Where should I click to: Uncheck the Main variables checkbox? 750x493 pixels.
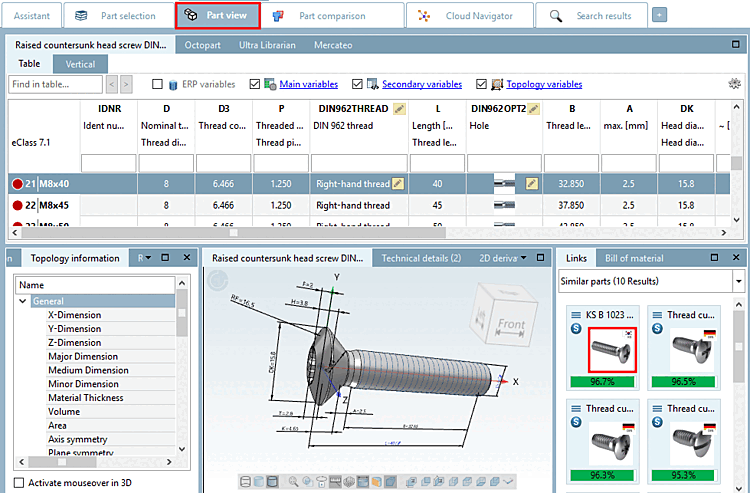tap(255, 85)
